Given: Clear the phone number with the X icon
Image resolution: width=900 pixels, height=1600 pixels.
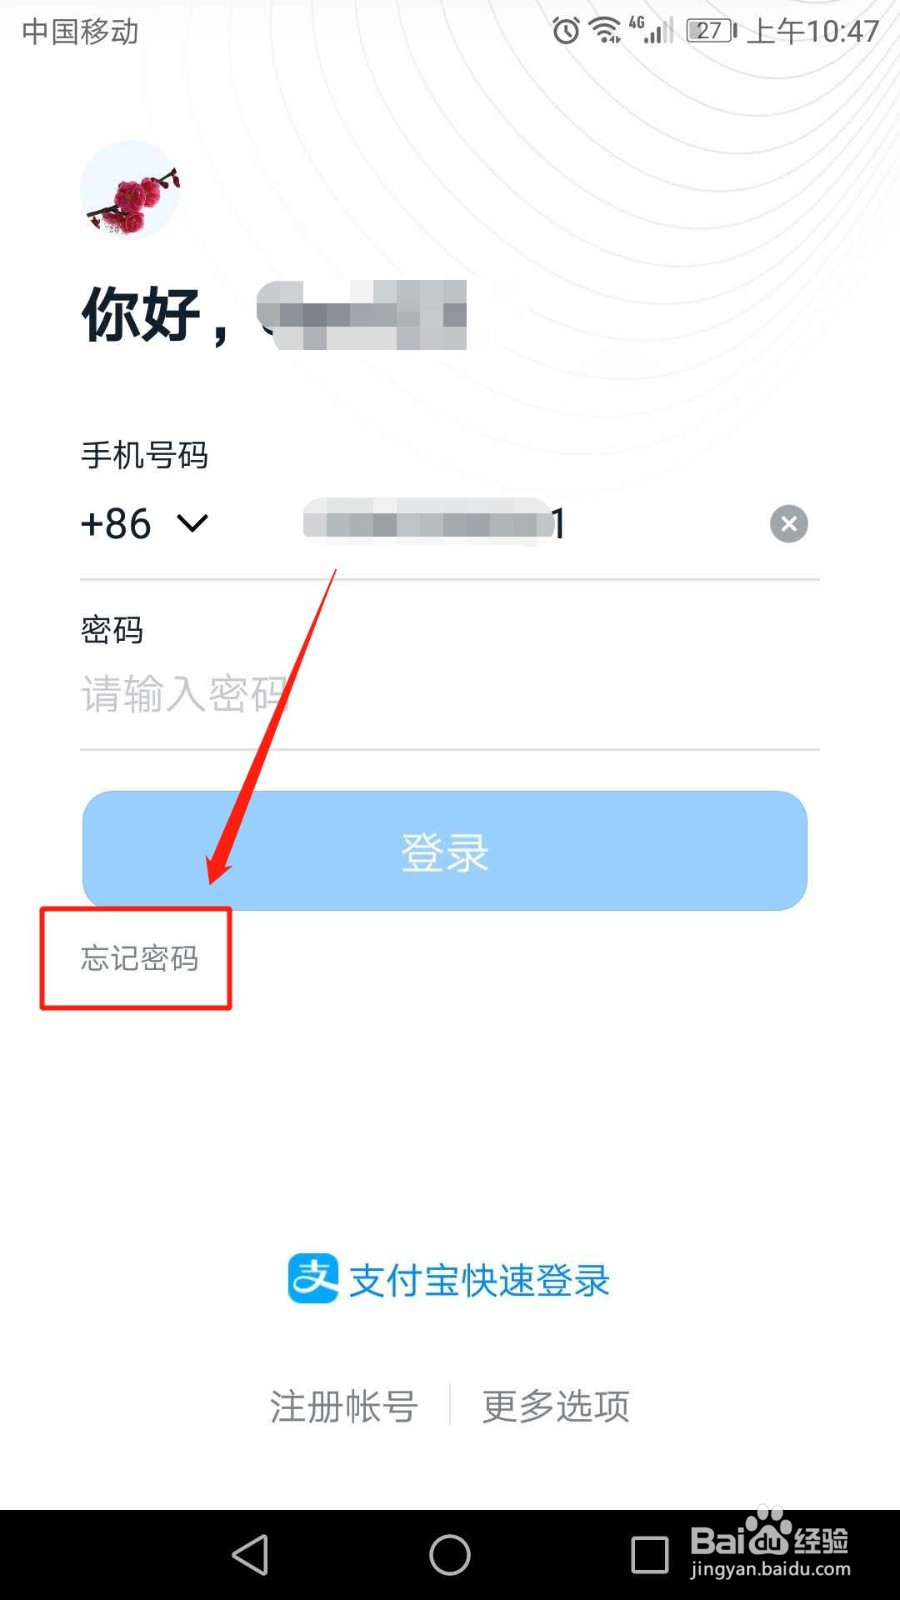Looking at the screenshot, I should [x=789, y=523].
